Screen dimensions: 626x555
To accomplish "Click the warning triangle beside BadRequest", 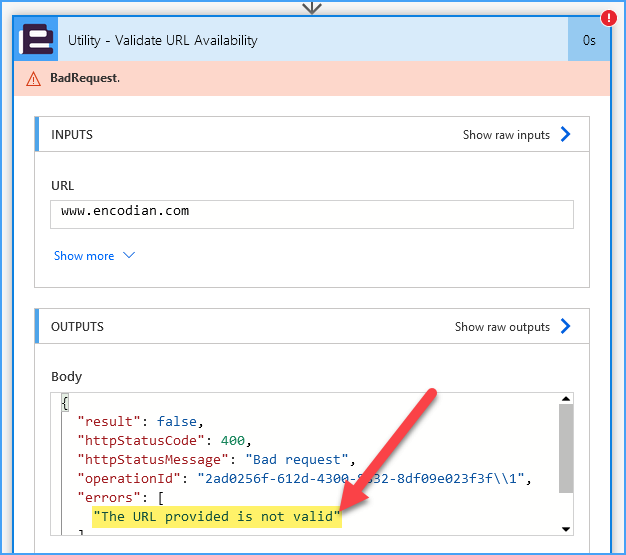I will pyautogui.click(x=34, y=78).
